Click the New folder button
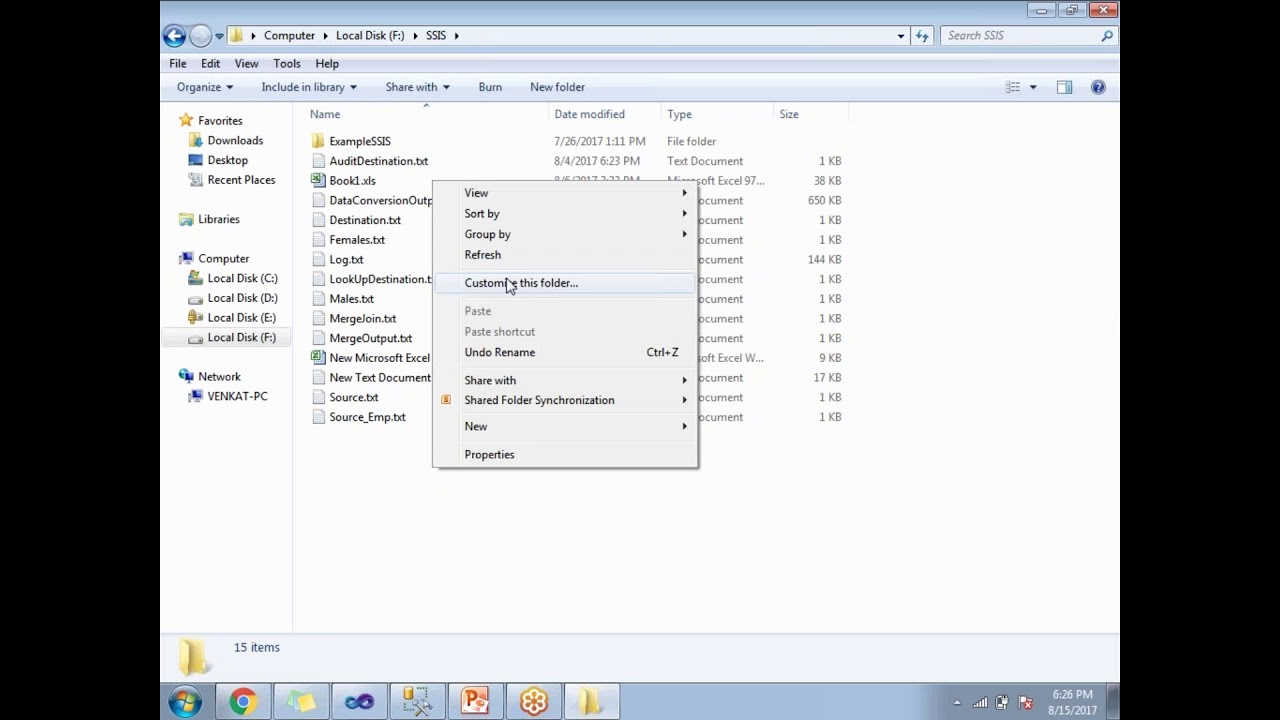This screenshot has height=720, width=1280. click(557, 87)
